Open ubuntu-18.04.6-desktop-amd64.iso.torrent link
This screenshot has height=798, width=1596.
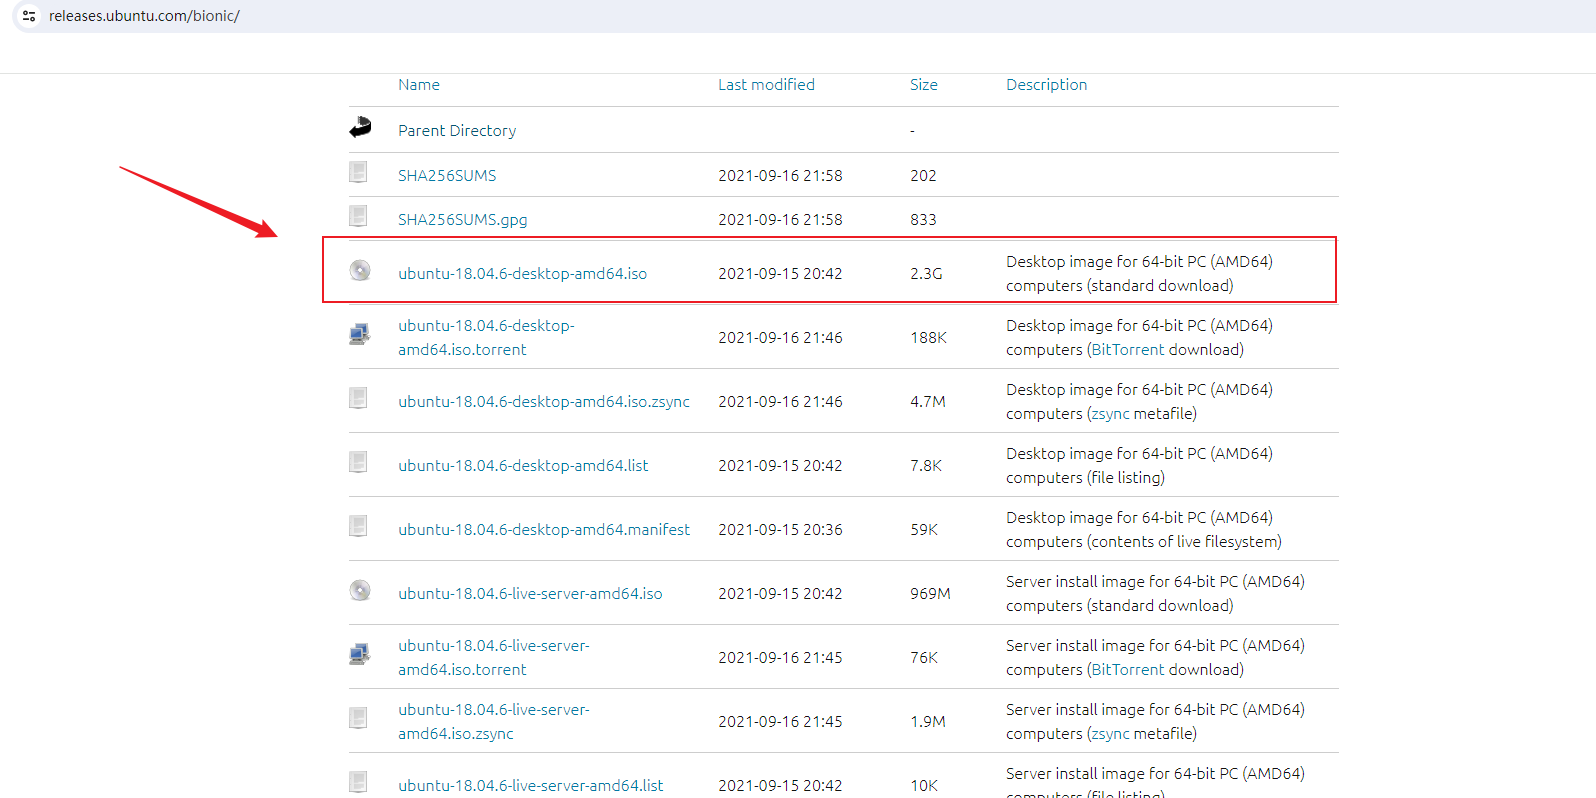tap(486, 338)
